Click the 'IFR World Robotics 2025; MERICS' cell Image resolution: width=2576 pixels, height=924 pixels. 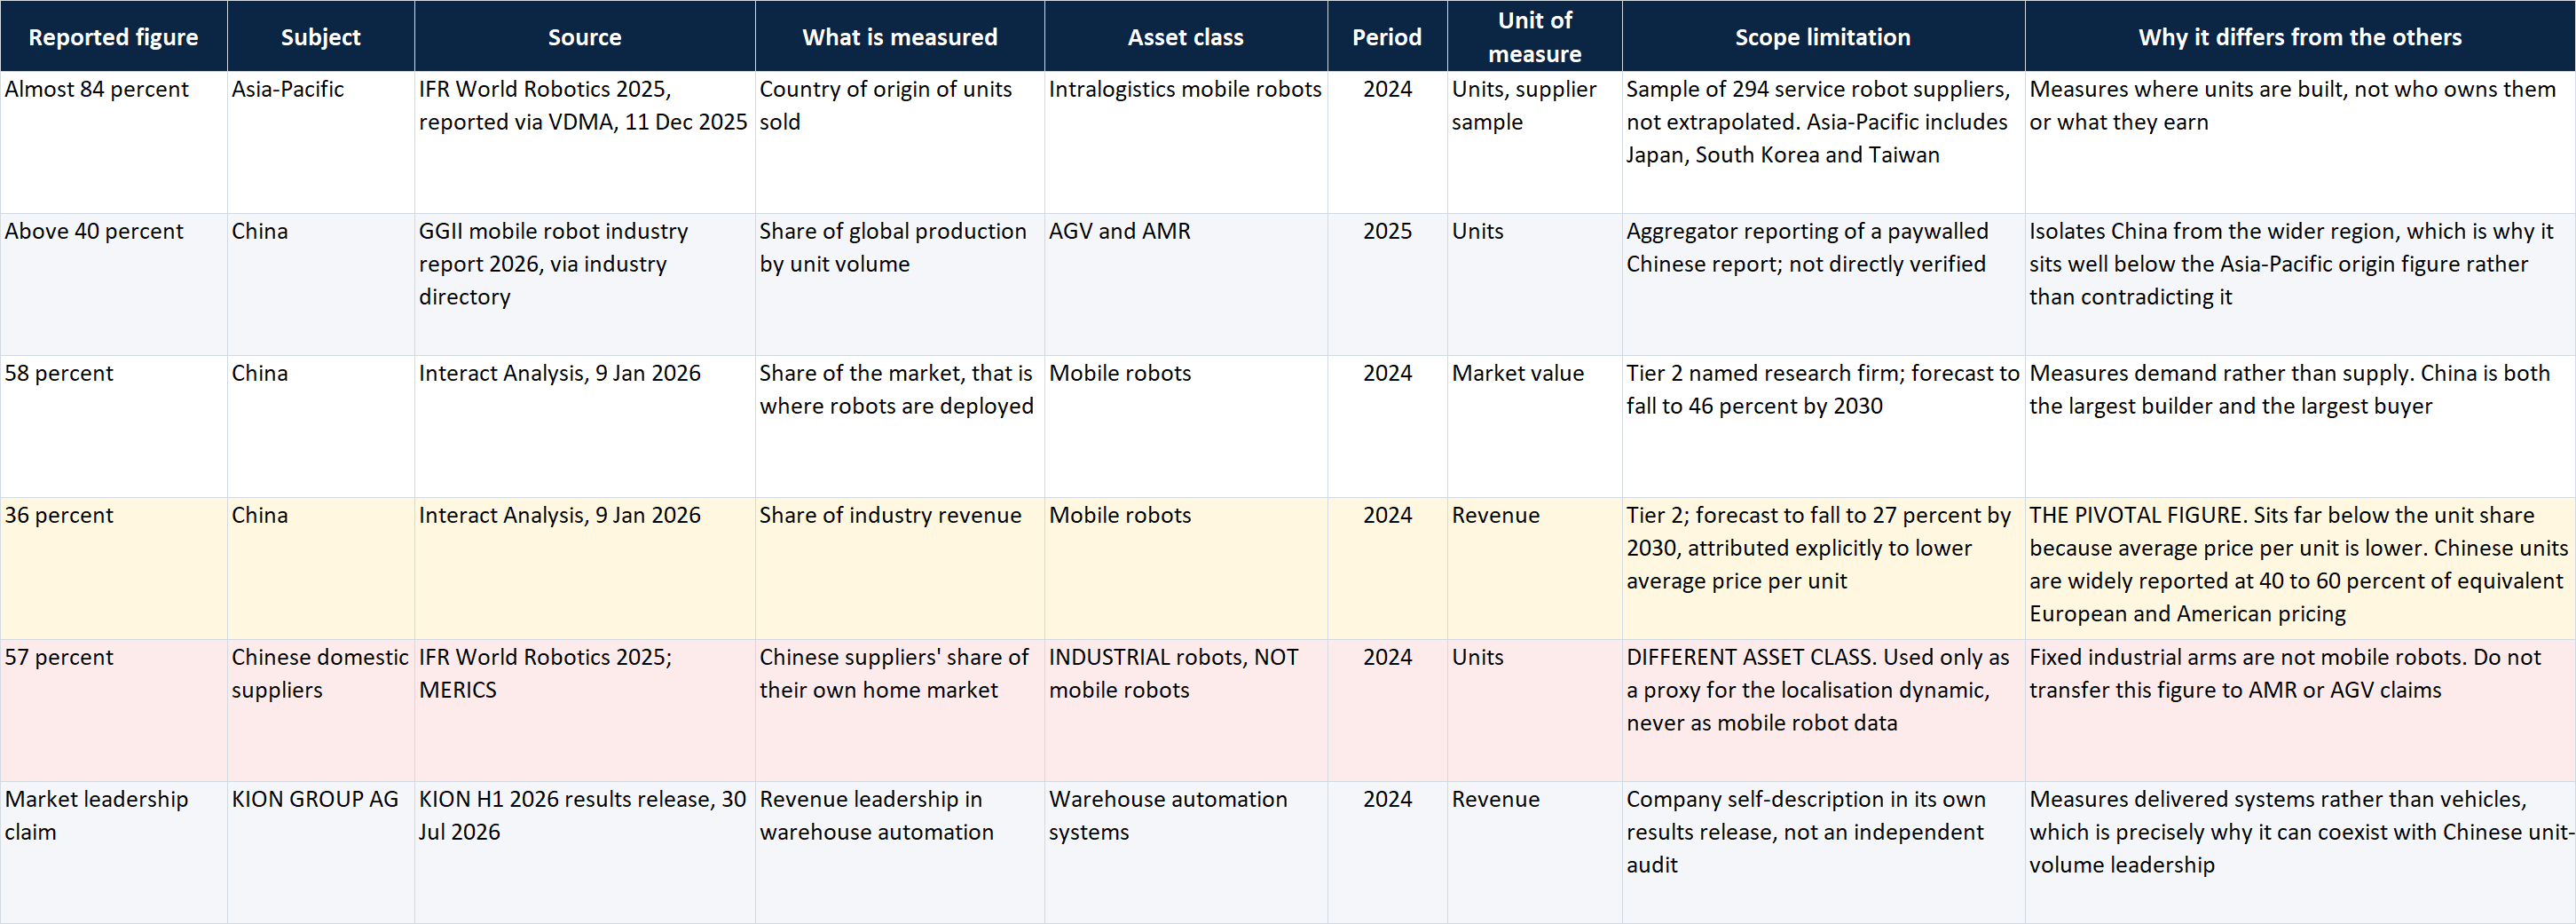pos(585,710)
